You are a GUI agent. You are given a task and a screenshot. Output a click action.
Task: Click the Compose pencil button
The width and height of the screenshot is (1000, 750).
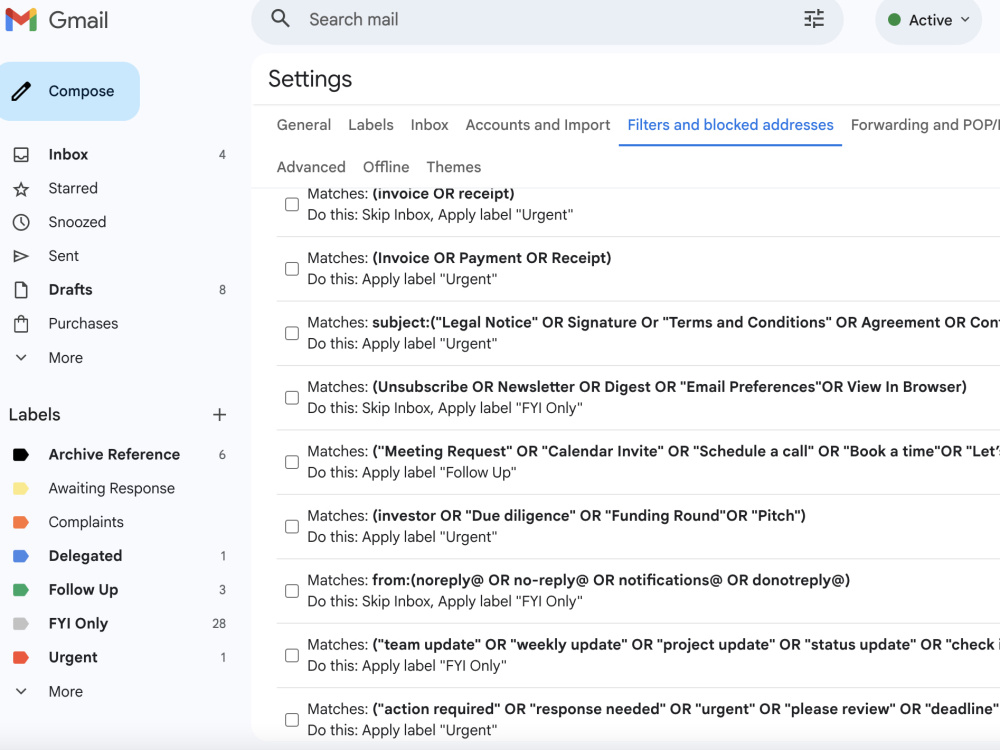70,91
